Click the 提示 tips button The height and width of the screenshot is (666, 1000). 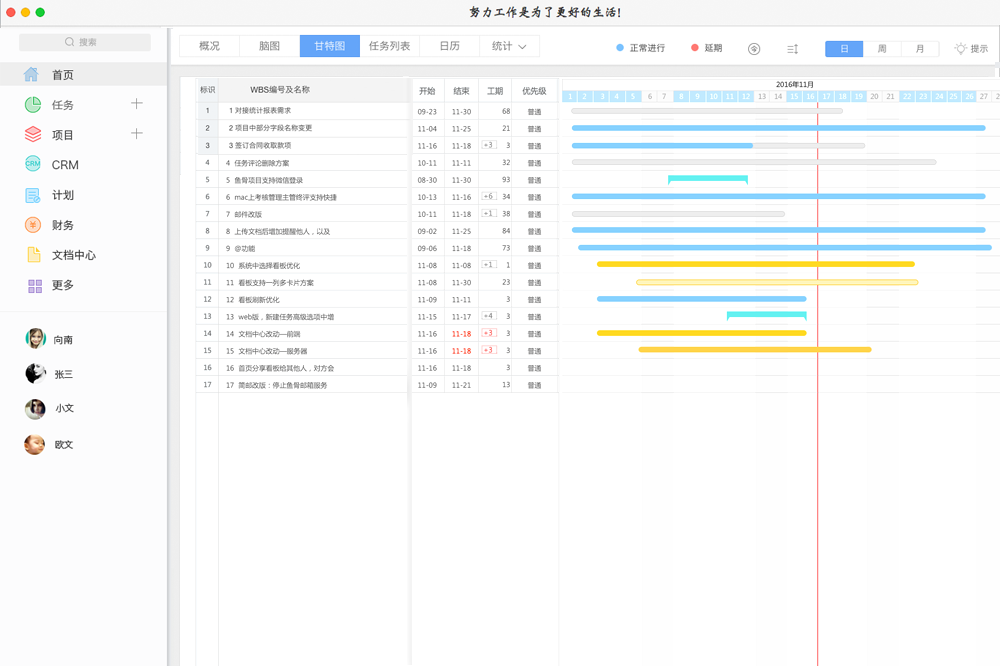click(x=970, y=48)
